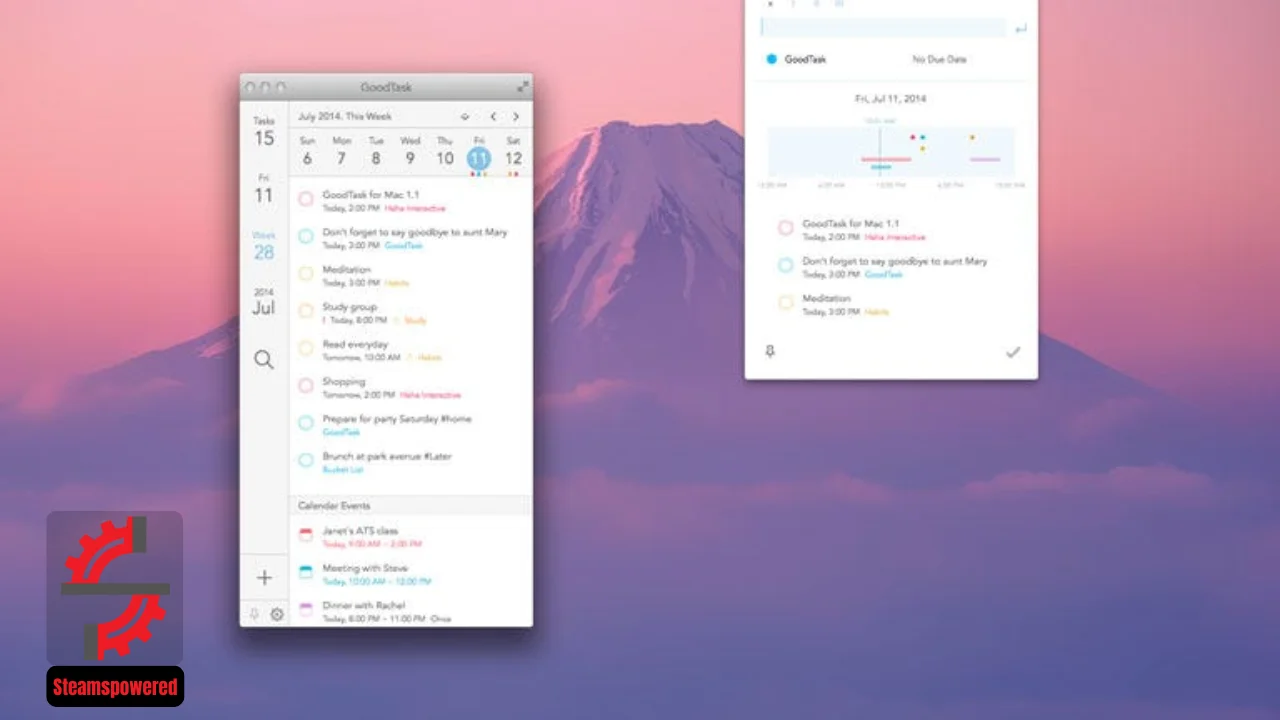Image resolution: width=1280 pixels, height=720 pixels.
Task: Click the fullscreen arrows in GoodTask title bar
Action: 522,87
